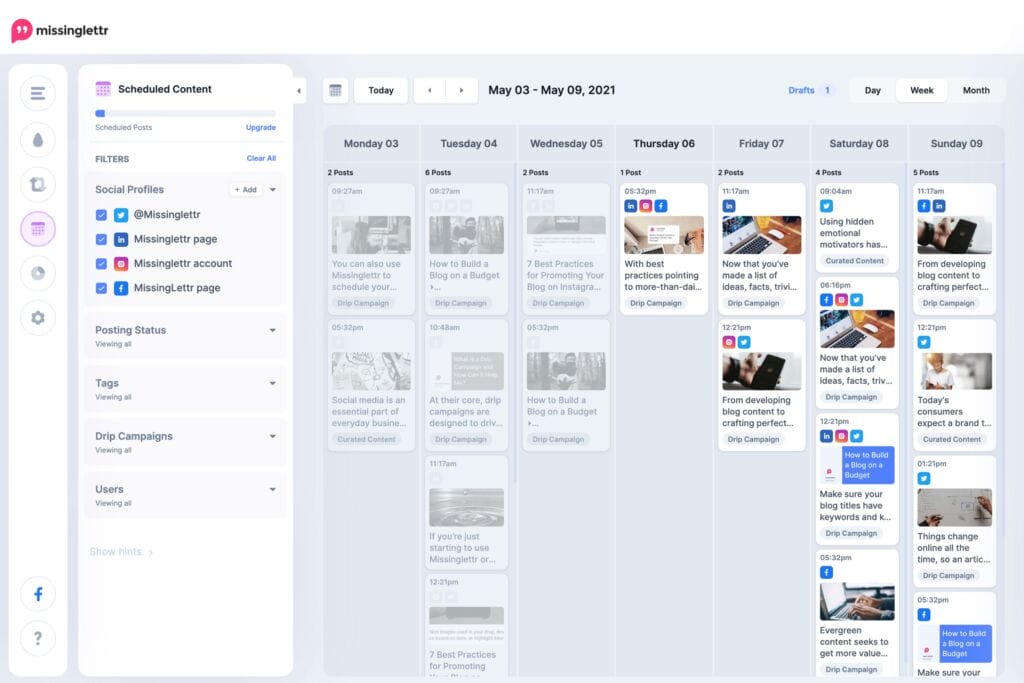Click Instagram icon on Friday 12:21pm post
The image size is (1024, 683).
tap(729, 342)
